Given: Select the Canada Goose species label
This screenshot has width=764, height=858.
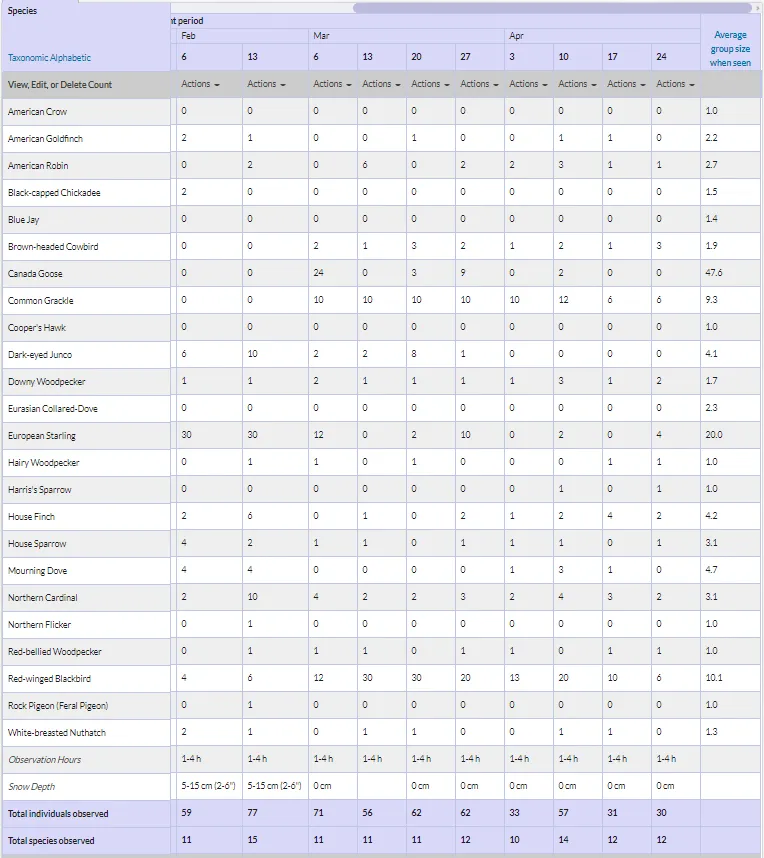Looking at the screenshot, I should click(x=35, y=274).
